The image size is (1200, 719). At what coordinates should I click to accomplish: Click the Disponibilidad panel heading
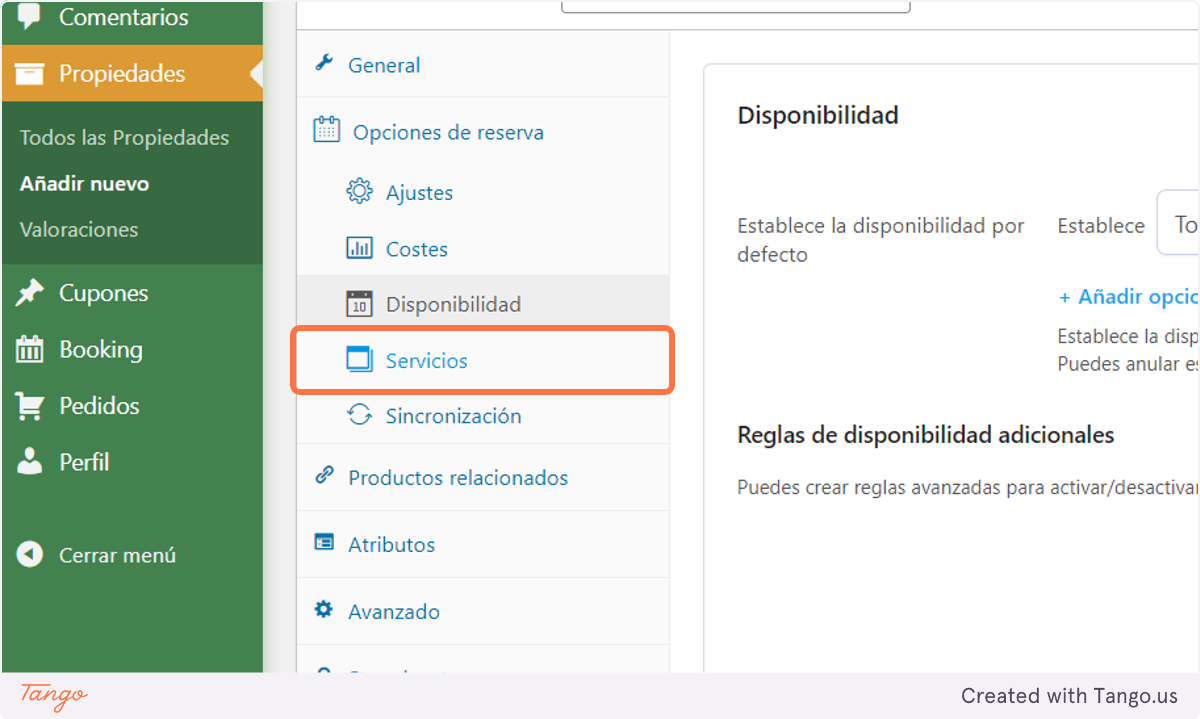pyautogui.click(x=818, y=115)
